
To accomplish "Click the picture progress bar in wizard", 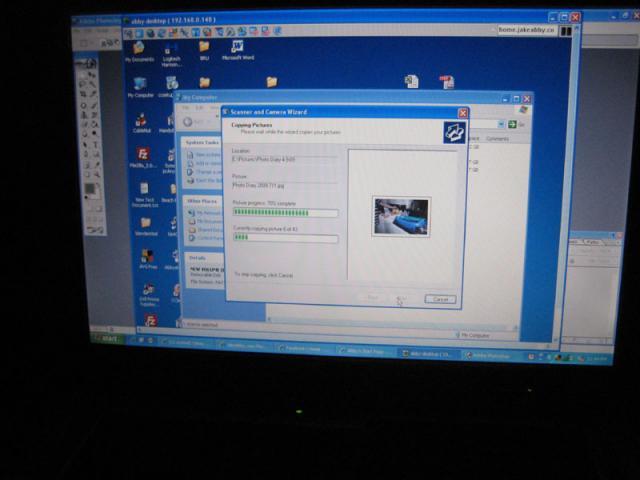I will [x=285, y=213].
